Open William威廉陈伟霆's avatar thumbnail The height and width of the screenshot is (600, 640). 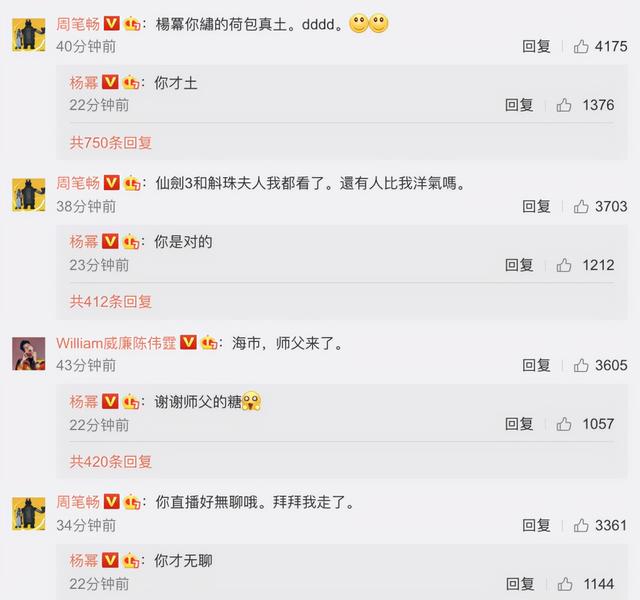(x=29, y=353)
